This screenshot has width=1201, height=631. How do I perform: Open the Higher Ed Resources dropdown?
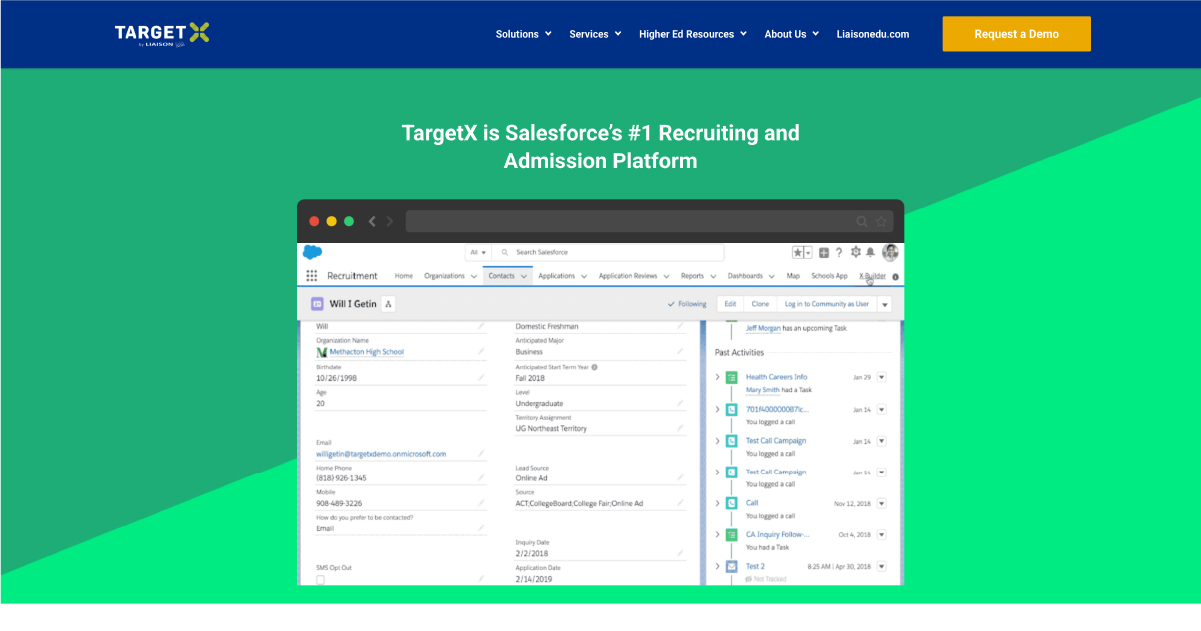point(693,34)
